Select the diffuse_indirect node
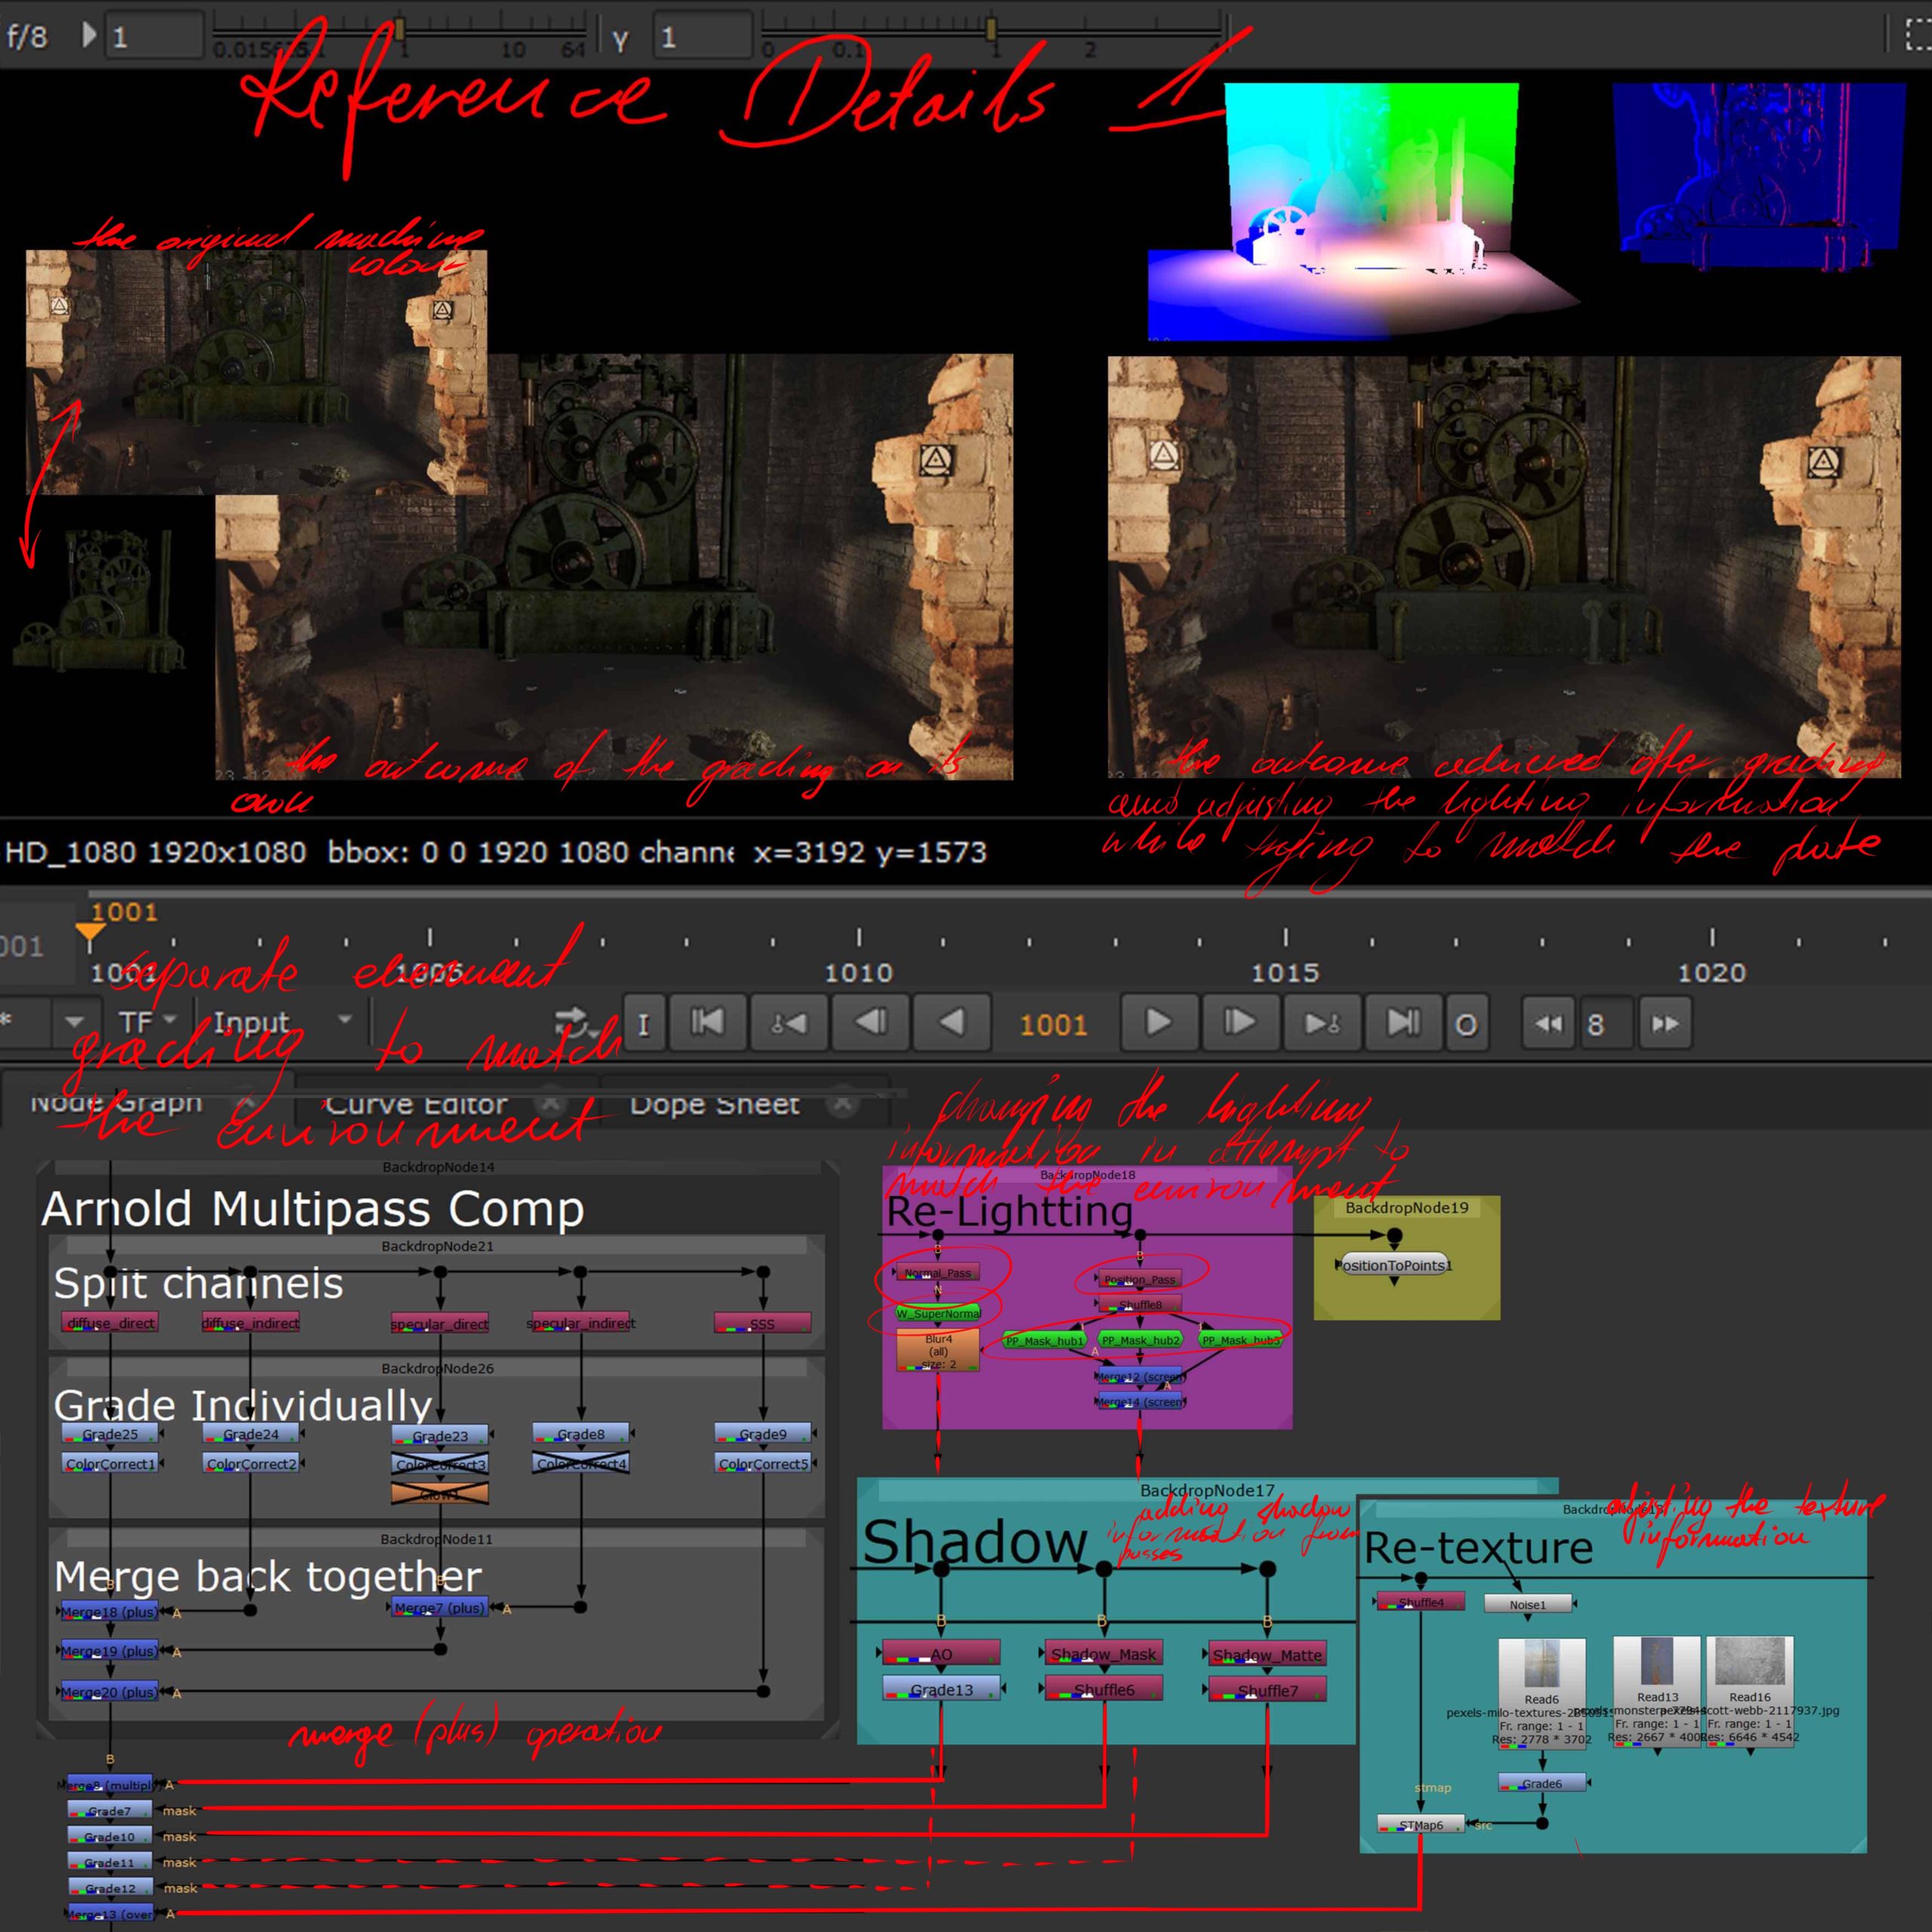Viewport: 1932px width, 1932px height. pyautogui.click(x=250, y=1322)
